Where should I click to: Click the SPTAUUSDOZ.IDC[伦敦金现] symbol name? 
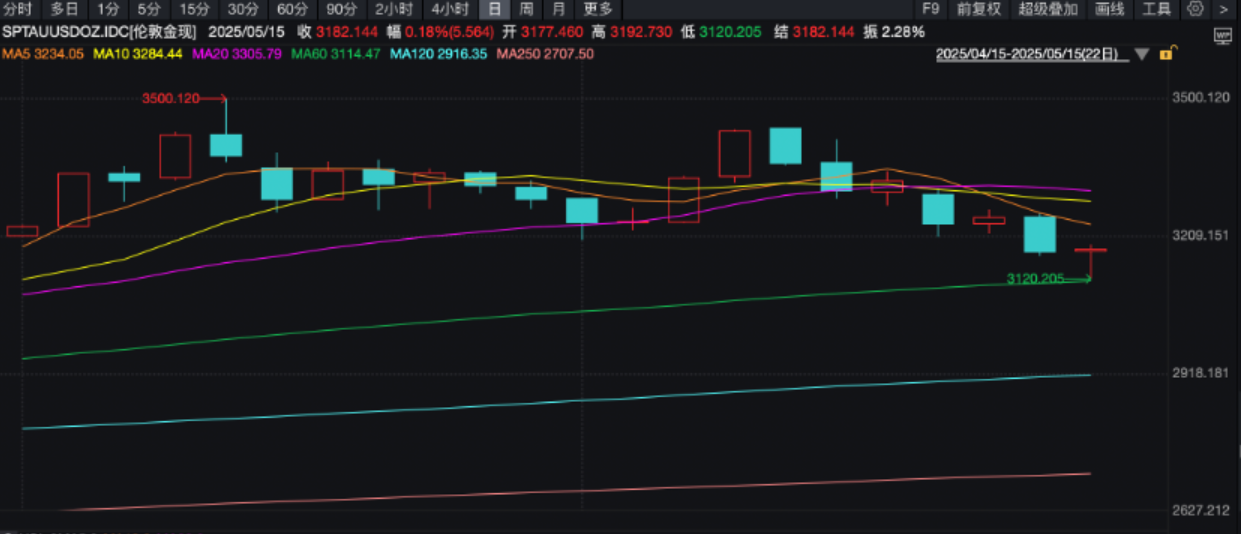[98, 32]
